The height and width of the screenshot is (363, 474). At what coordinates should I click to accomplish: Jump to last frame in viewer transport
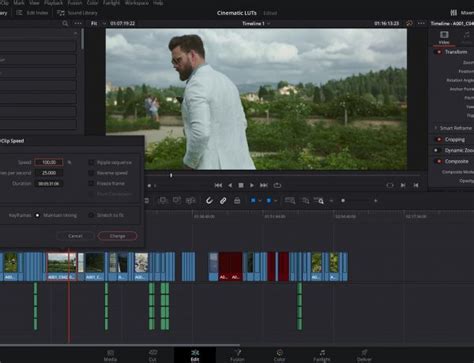pyautogui.click(x=264, y=185)
